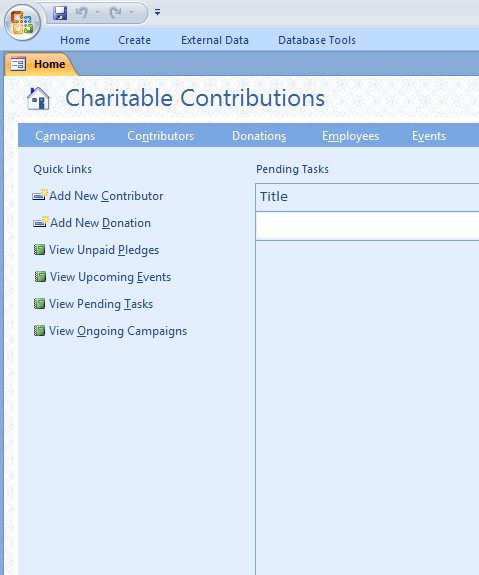
Task: Click the house icon beside Charitable Contributions
Action: click(38, 98)
